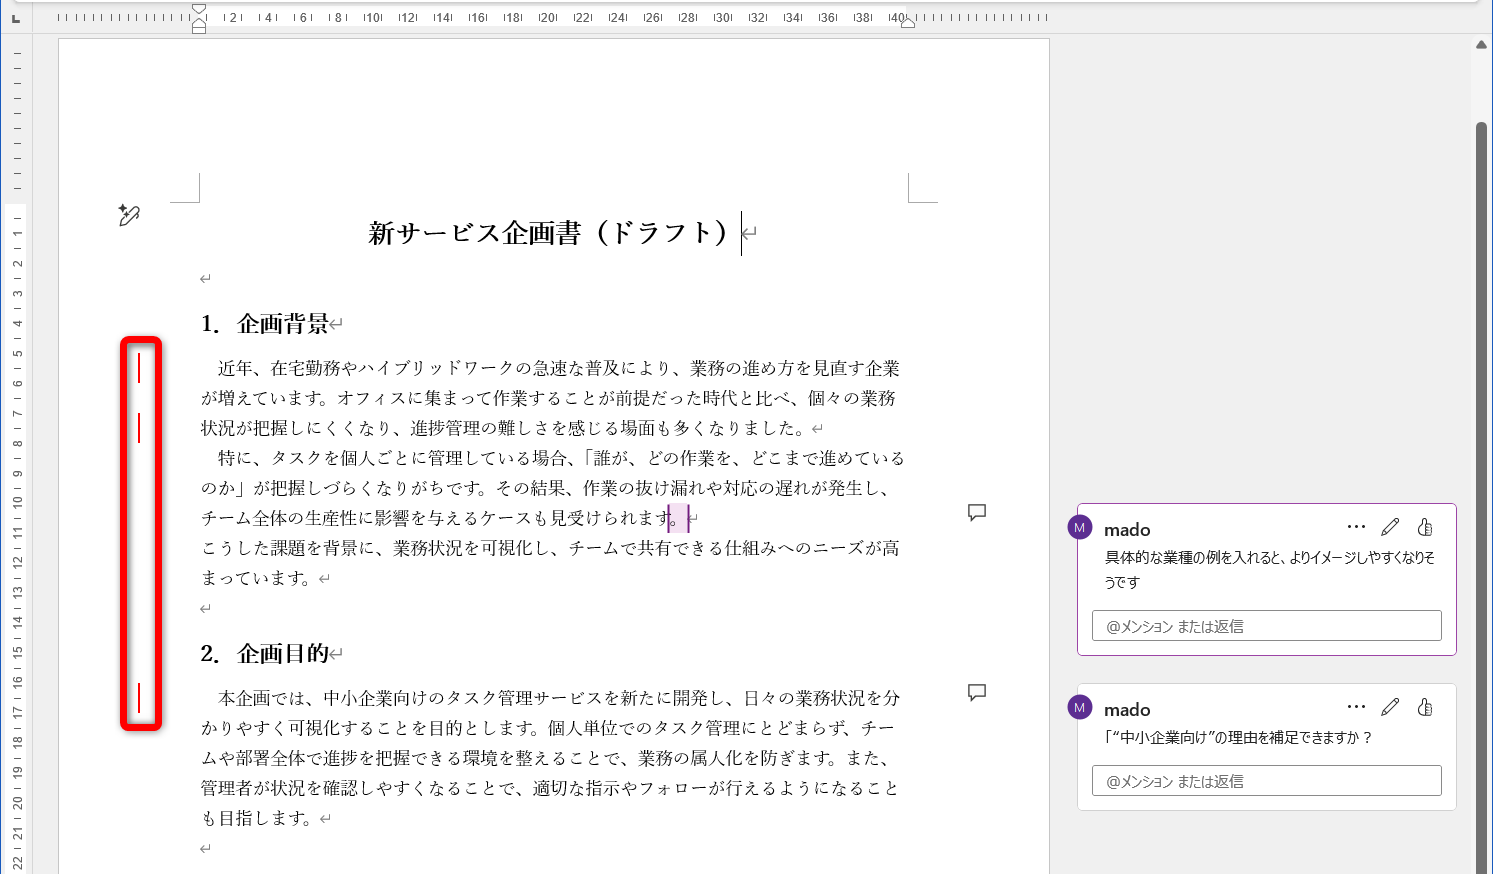Open more actions on mado's second comment
Image resolution: width=1493 pixels, height=874 pixels.
point(1356,705)
